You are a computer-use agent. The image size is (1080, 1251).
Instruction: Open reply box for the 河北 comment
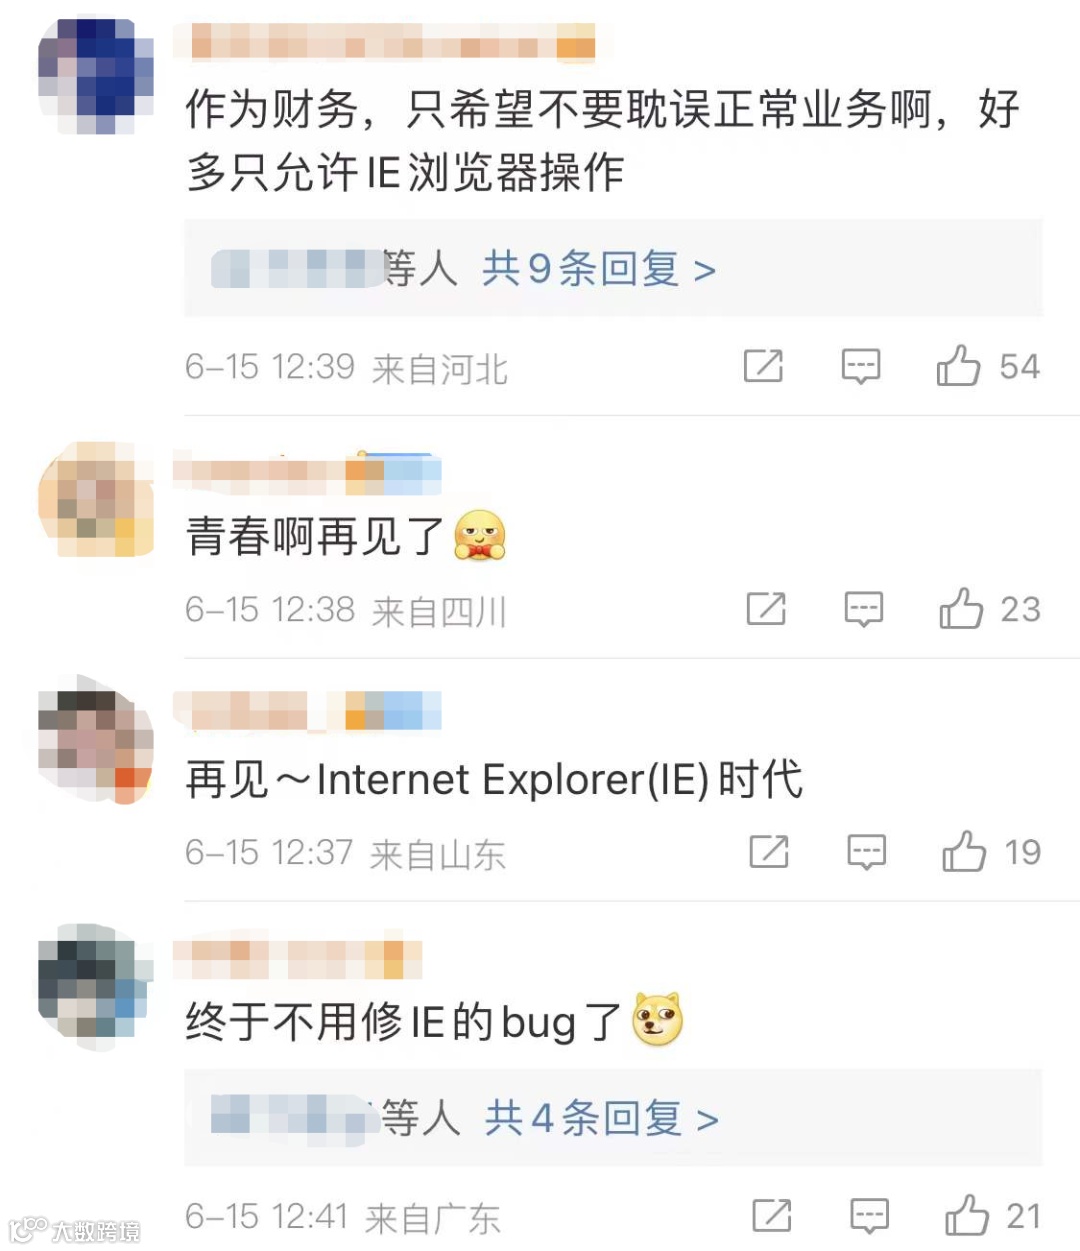click(x=860, y=366)
